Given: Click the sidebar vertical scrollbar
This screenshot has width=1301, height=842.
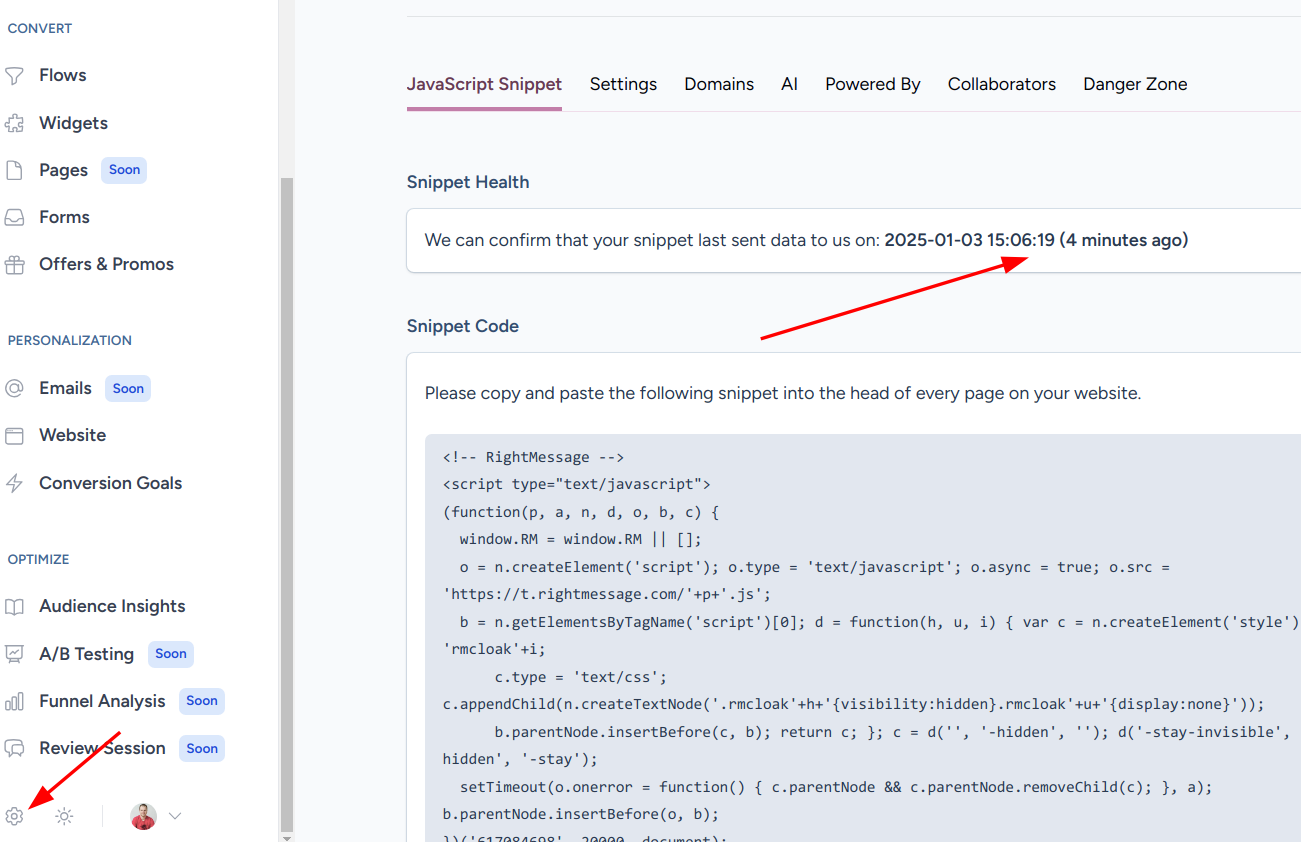Looking at the screenshot, I should pyautogui.click(x=287, y=500).
